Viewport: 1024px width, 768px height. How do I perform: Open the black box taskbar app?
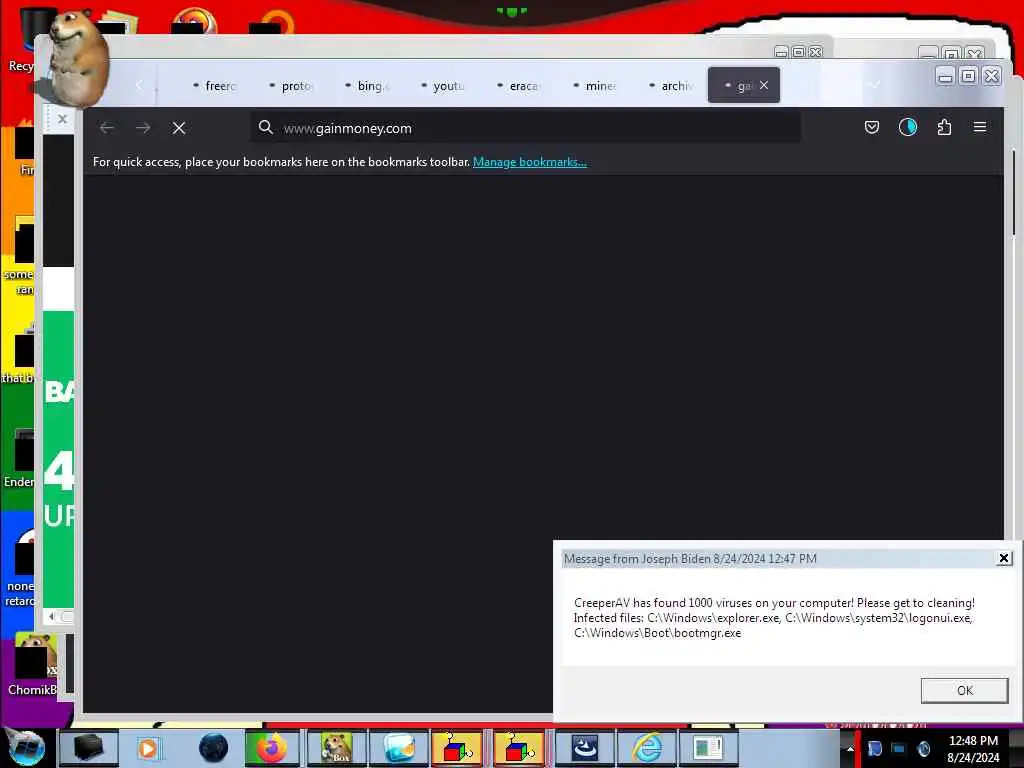point(88,748)
